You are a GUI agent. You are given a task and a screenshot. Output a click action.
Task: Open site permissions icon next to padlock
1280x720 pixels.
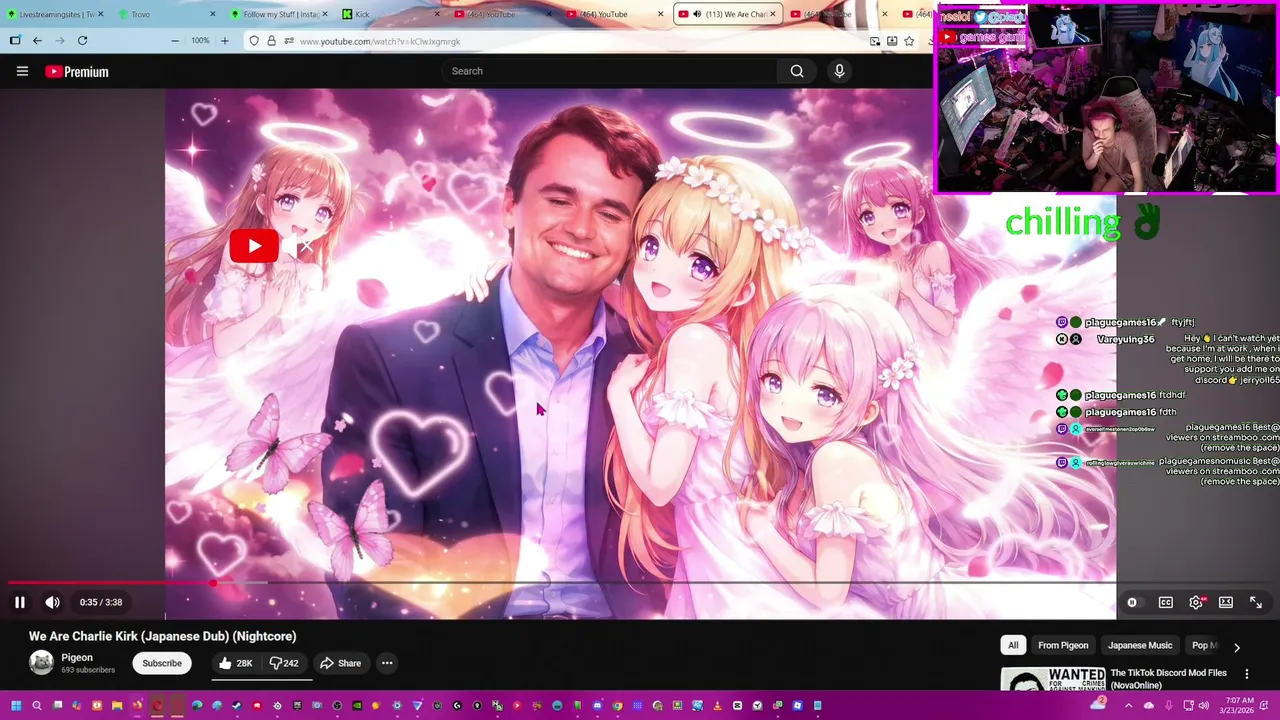click(x=288, y=41)
